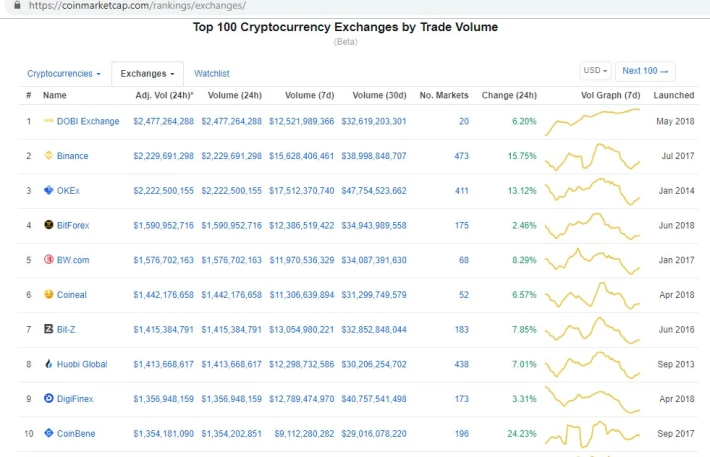Click Huobi Global's 438 markets count
Viewport: 710px width, 457px height.
461,364
